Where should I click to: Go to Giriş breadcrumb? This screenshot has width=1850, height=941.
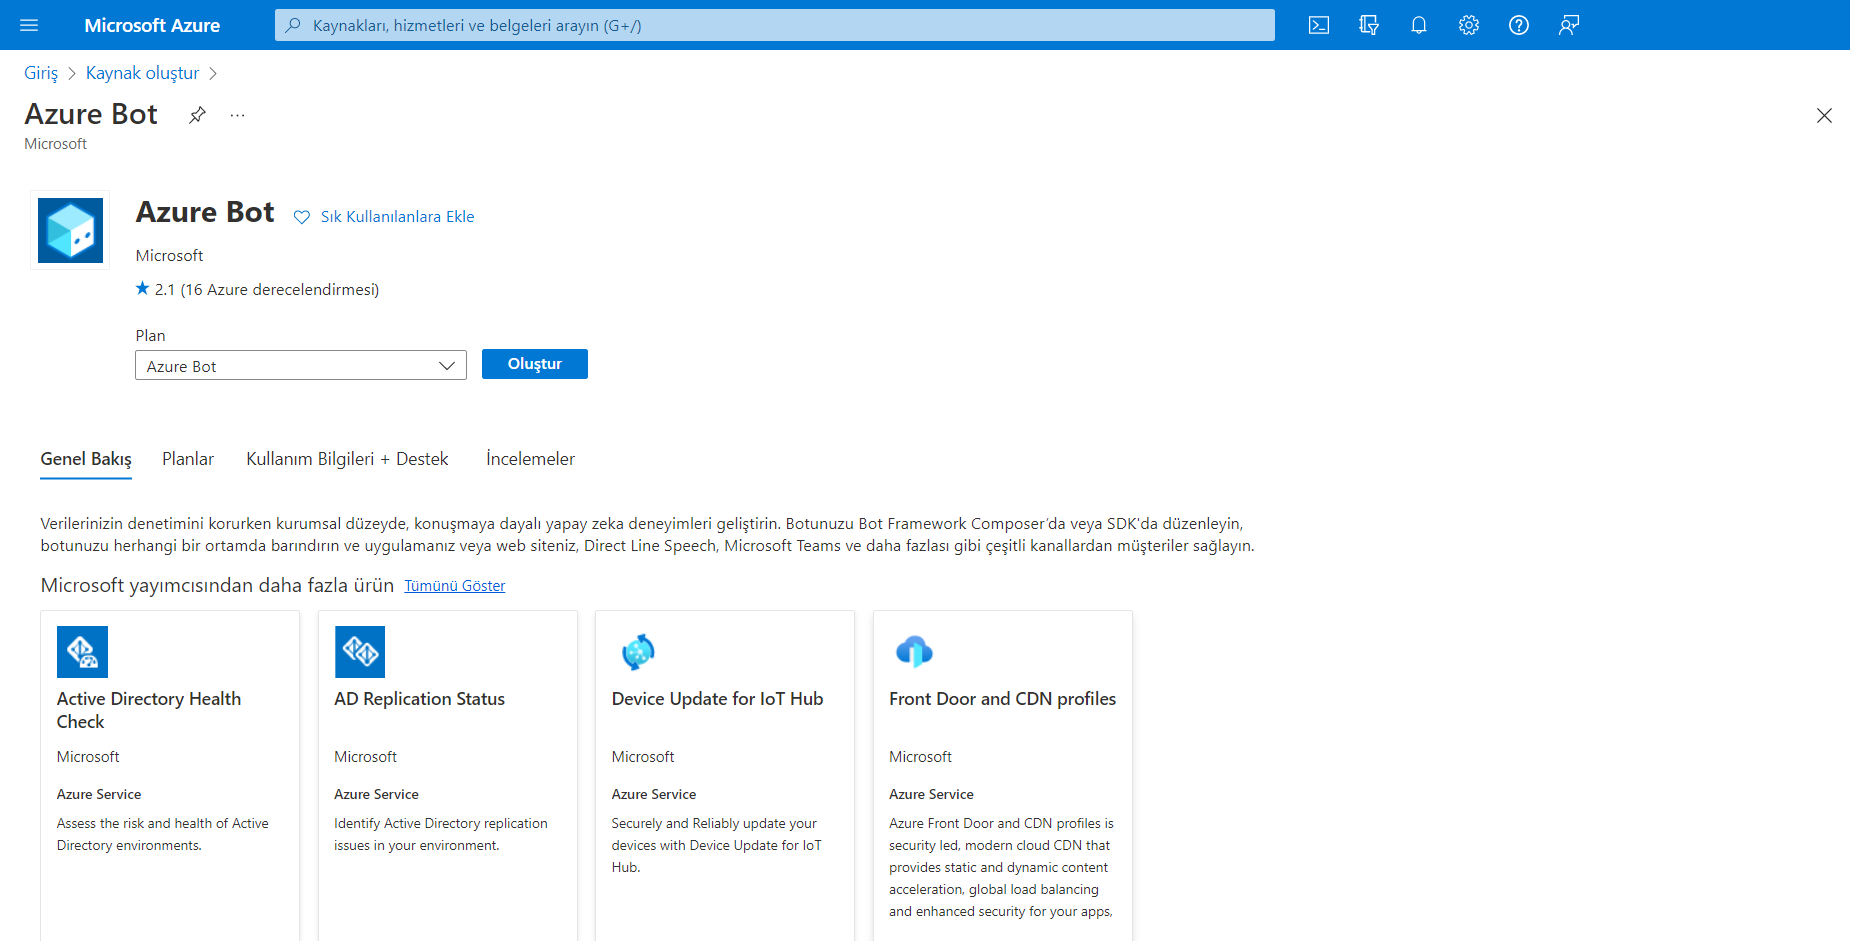pyautogui.click(x=41, y=73)
